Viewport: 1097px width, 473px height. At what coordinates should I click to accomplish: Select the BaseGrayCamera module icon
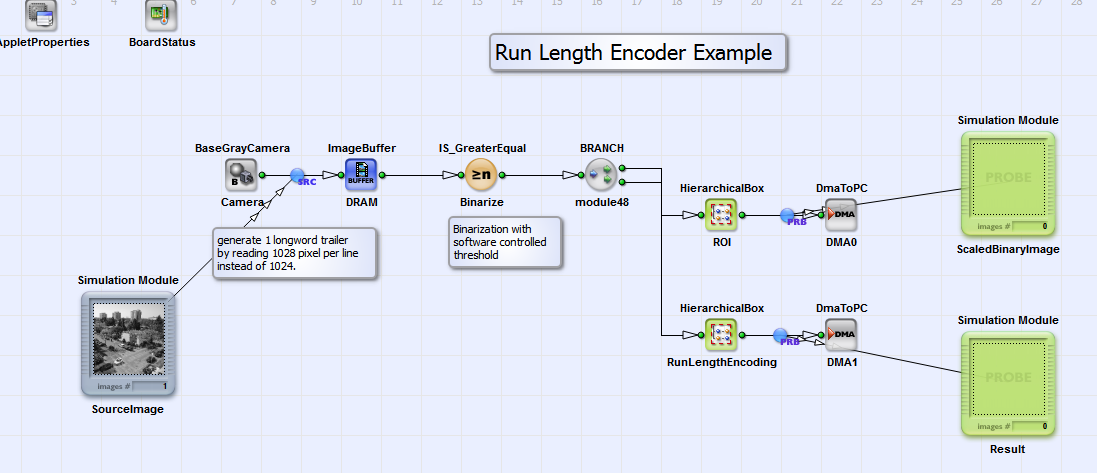(241, 175)
